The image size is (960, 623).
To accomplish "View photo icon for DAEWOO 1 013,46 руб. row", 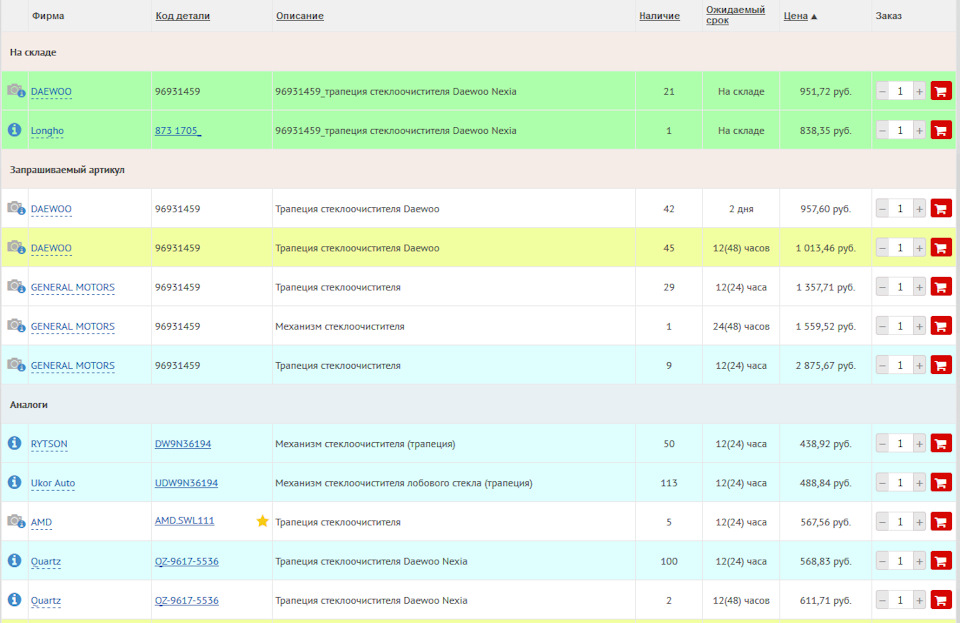I will pyautogui.click(x=16, y=247).
